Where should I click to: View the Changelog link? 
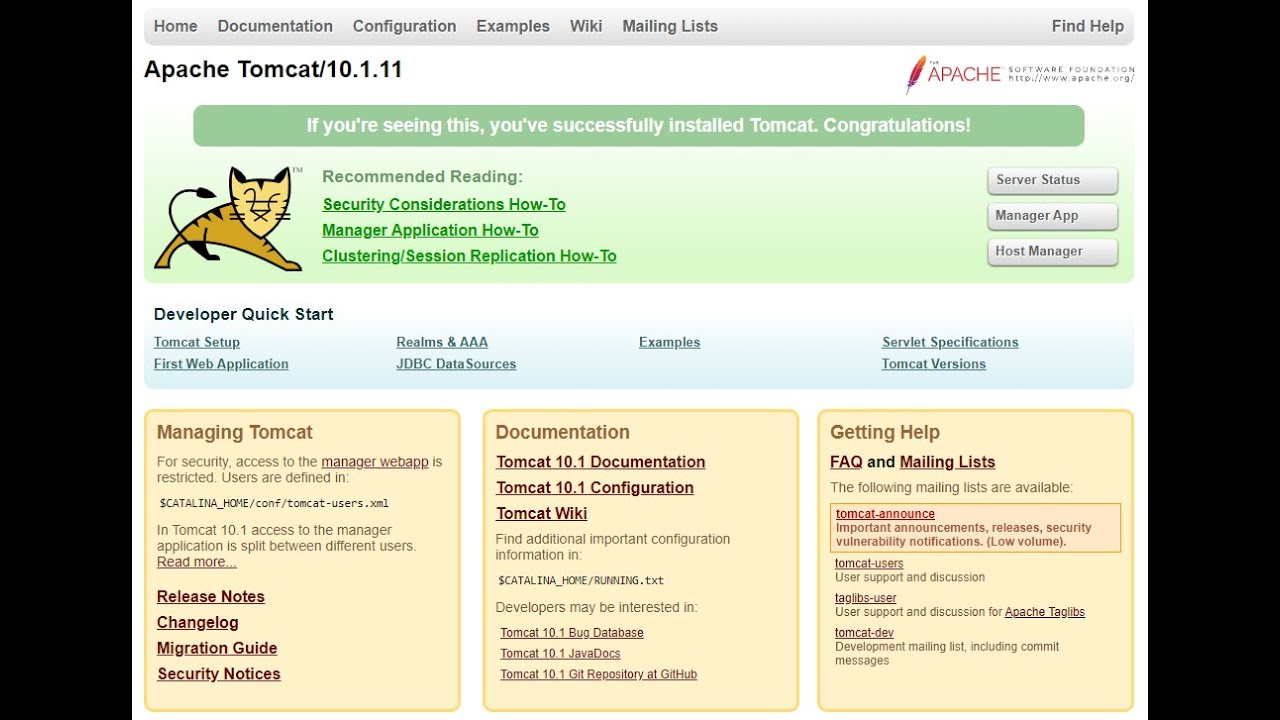(198, 623)
